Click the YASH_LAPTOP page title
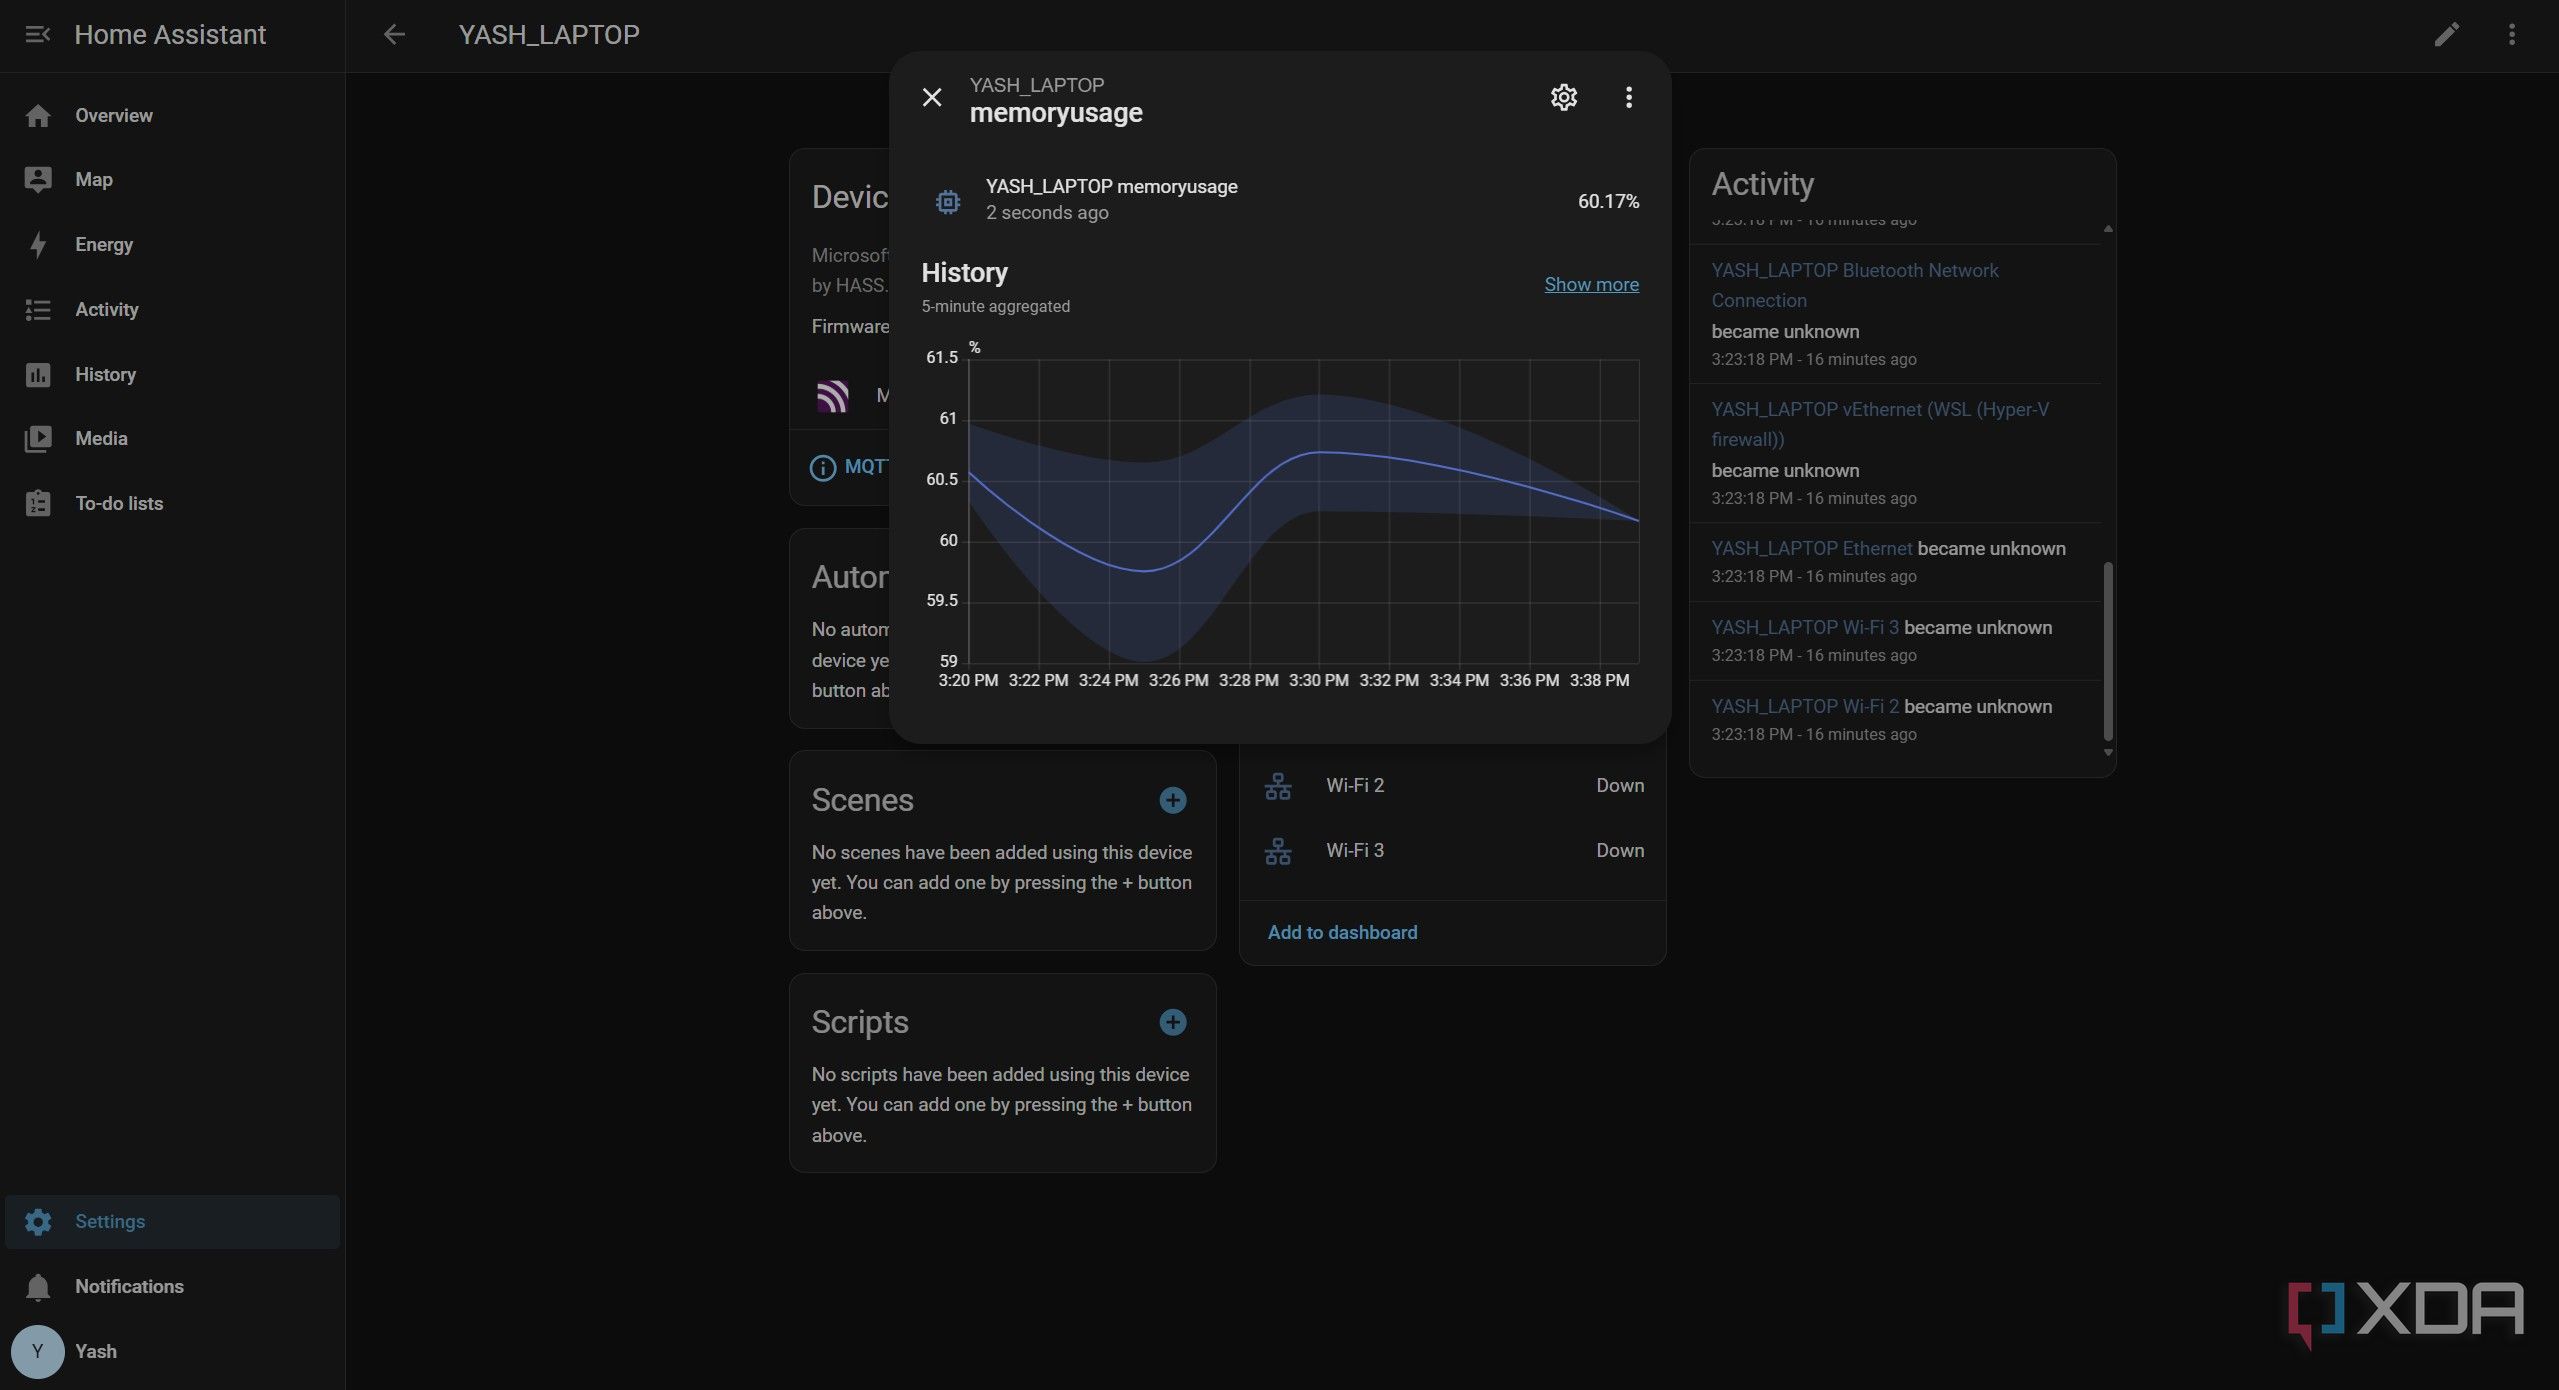2559x1390 pixels. coord(549,35)
